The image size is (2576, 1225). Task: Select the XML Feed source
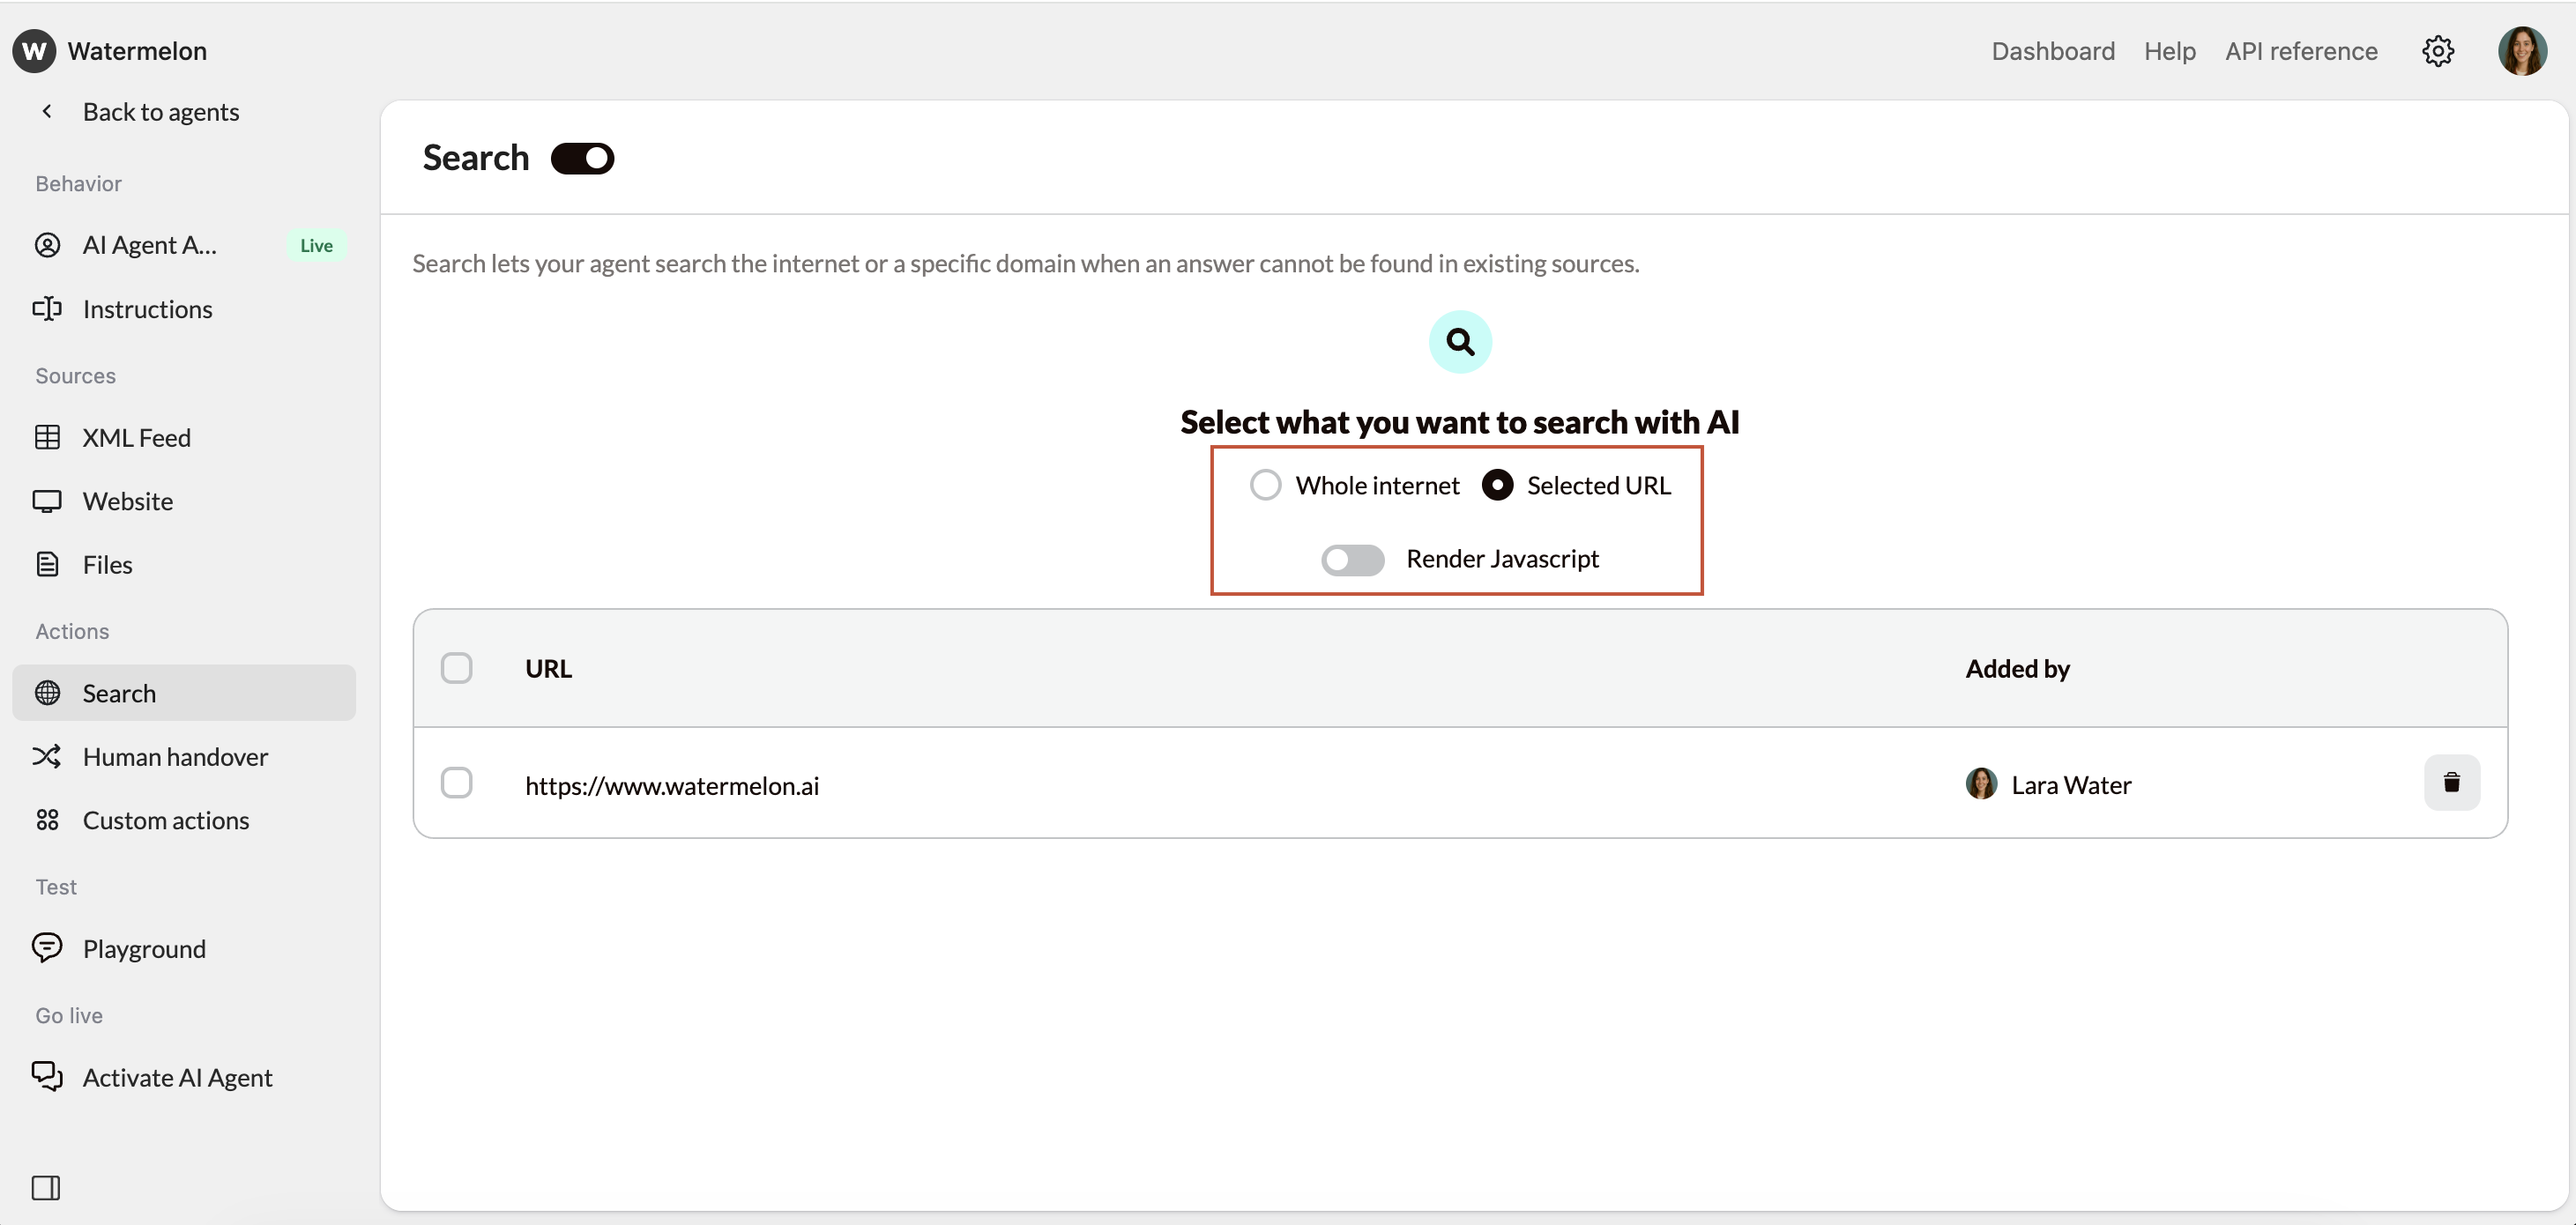tap(137, 437)
